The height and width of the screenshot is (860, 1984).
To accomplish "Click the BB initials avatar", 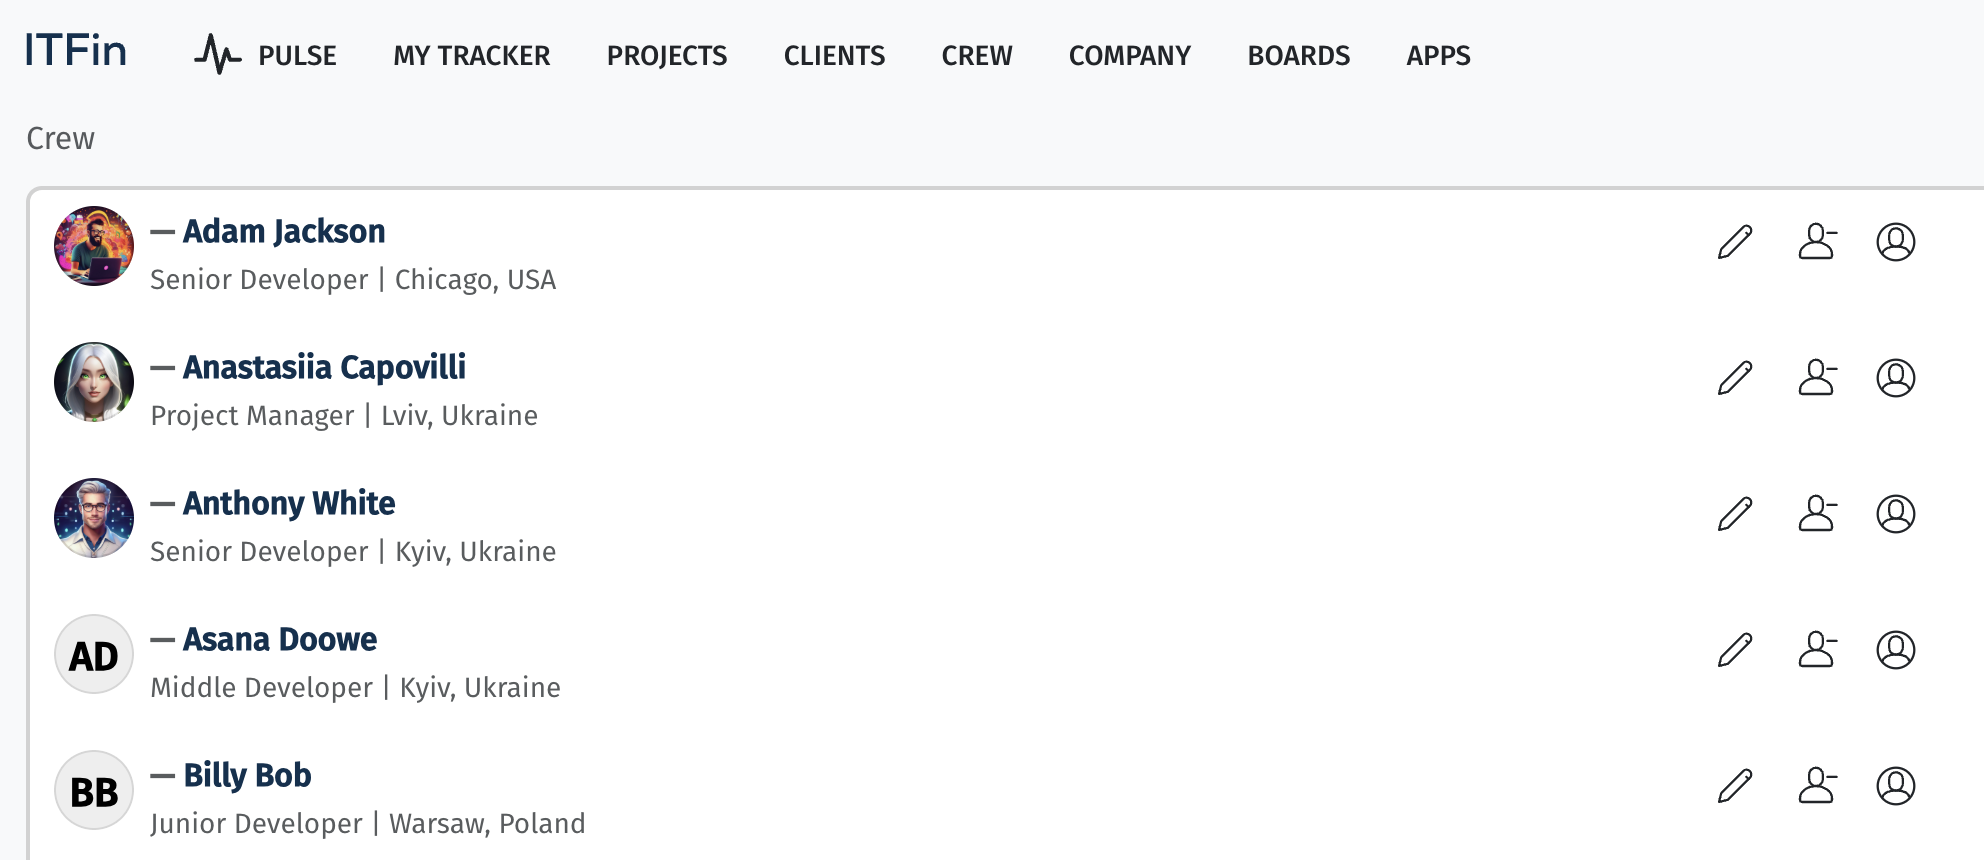I will click(94, 790).
